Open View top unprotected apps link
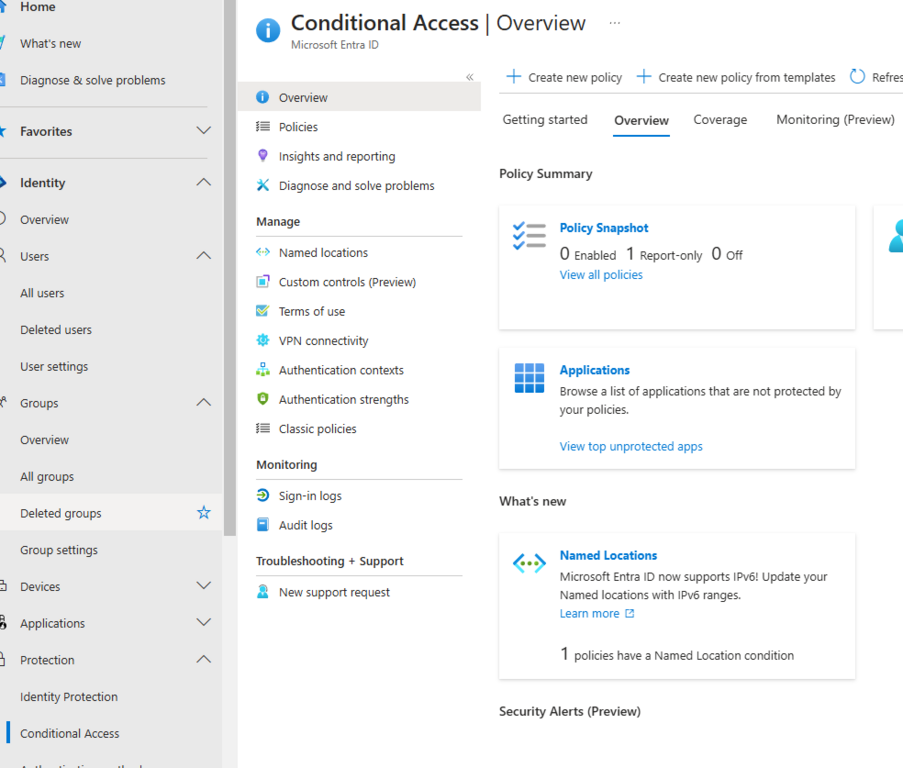The image size is (903, 768). (631, 446)
